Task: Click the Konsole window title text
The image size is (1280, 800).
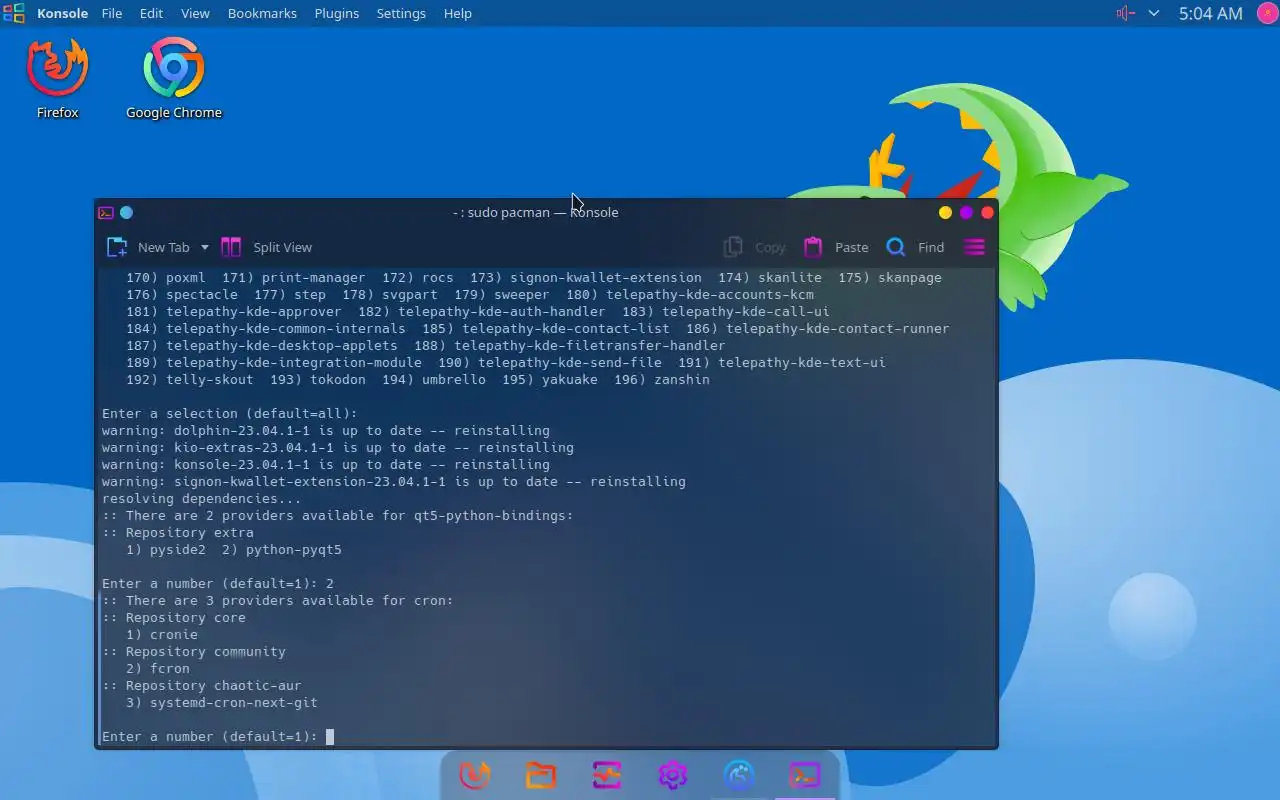Action: [536, 212]
